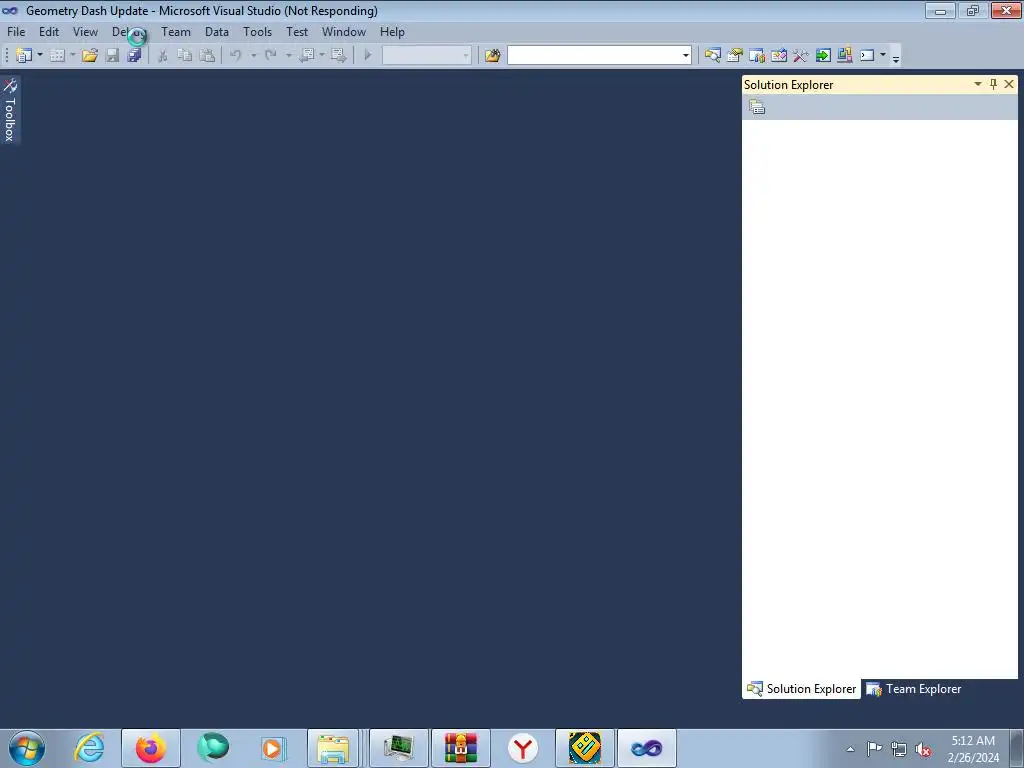The width and height of the screenshot is (1024, 768).
Task: Open the Window menu
Action: coord(344,32)
